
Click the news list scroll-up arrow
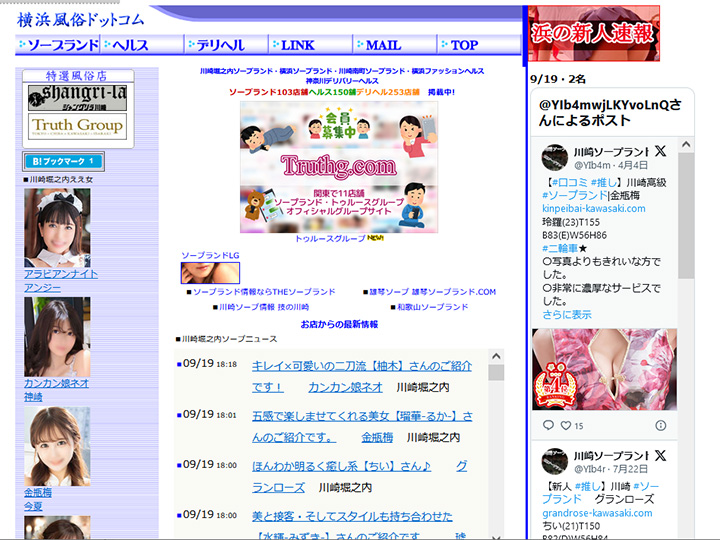click(x=496, y=356)
